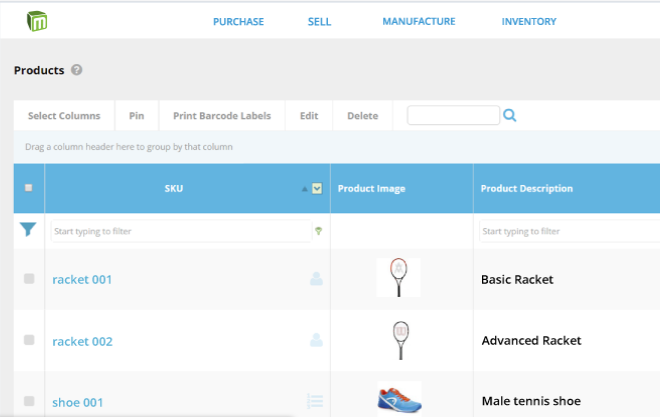Click the small green filter icon in SKU filter
The image size is (660, 417).
[319, 231]
